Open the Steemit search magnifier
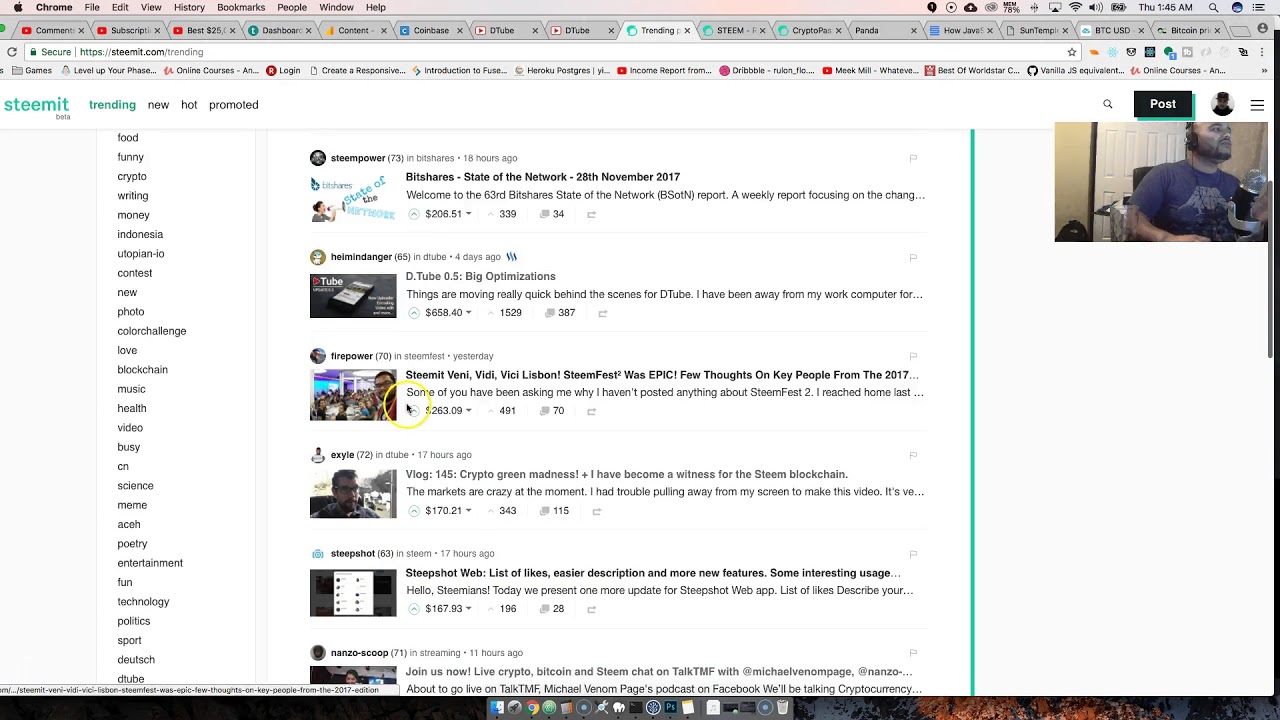1280x720 pixels. pyautogui.click(x=1107, y=104)
